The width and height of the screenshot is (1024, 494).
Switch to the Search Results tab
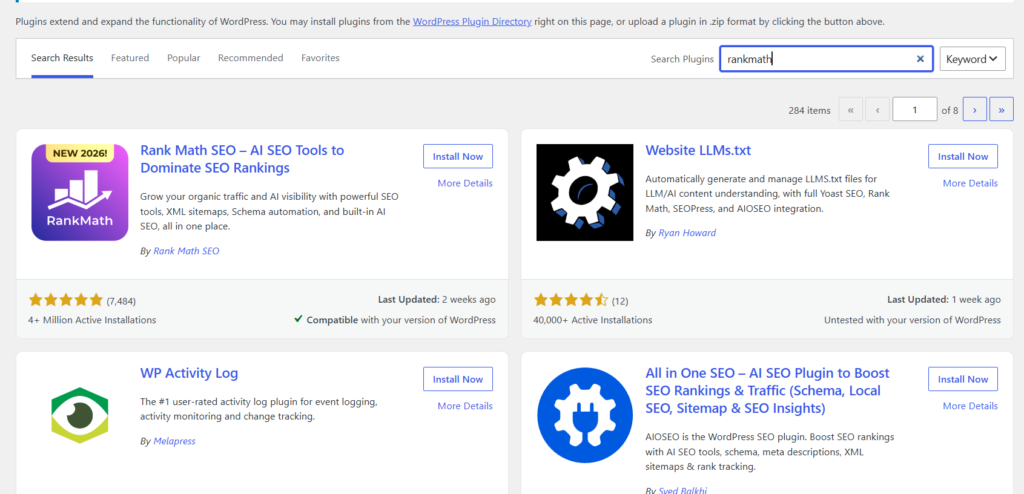[x=62, y=58]
